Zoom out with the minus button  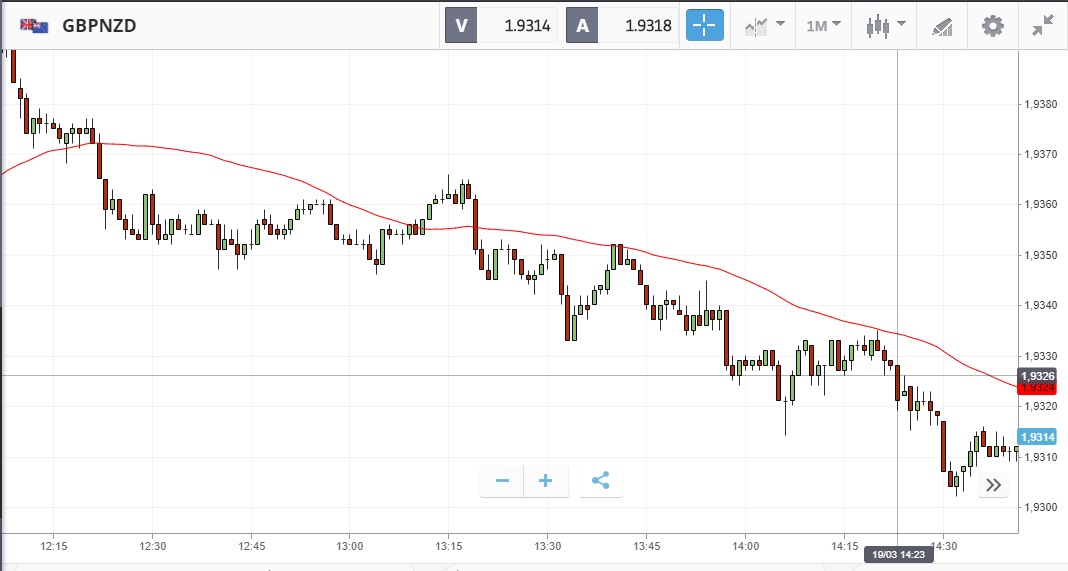pos(502,481)
